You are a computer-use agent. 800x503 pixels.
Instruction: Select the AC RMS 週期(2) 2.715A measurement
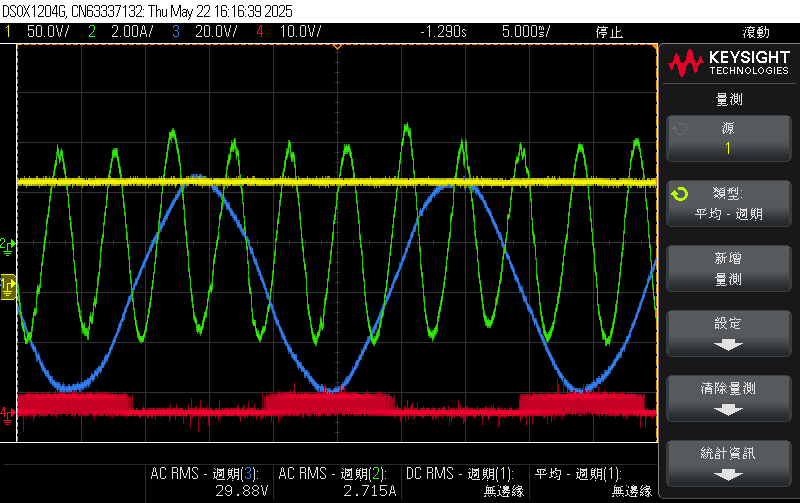click(337, 482)
